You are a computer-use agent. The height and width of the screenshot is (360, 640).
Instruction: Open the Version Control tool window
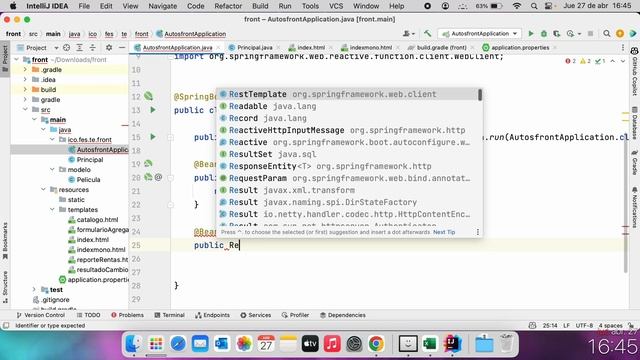[x=40, y=315]
